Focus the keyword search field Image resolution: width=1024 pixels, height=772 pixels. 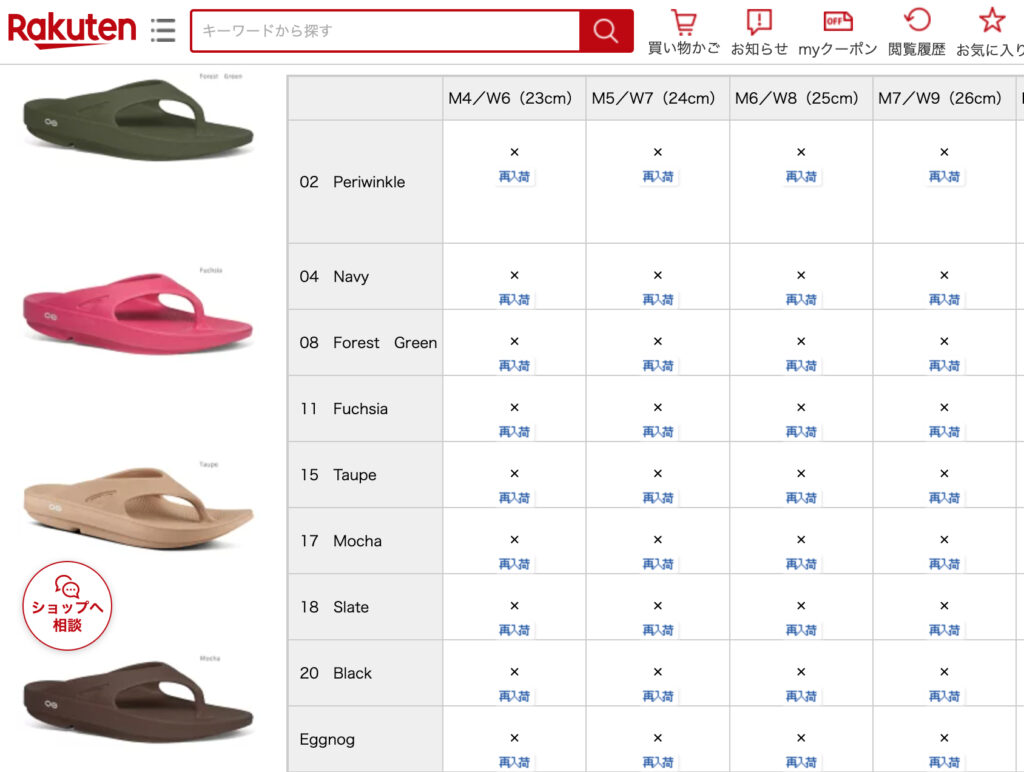click(x=385, y=31)
